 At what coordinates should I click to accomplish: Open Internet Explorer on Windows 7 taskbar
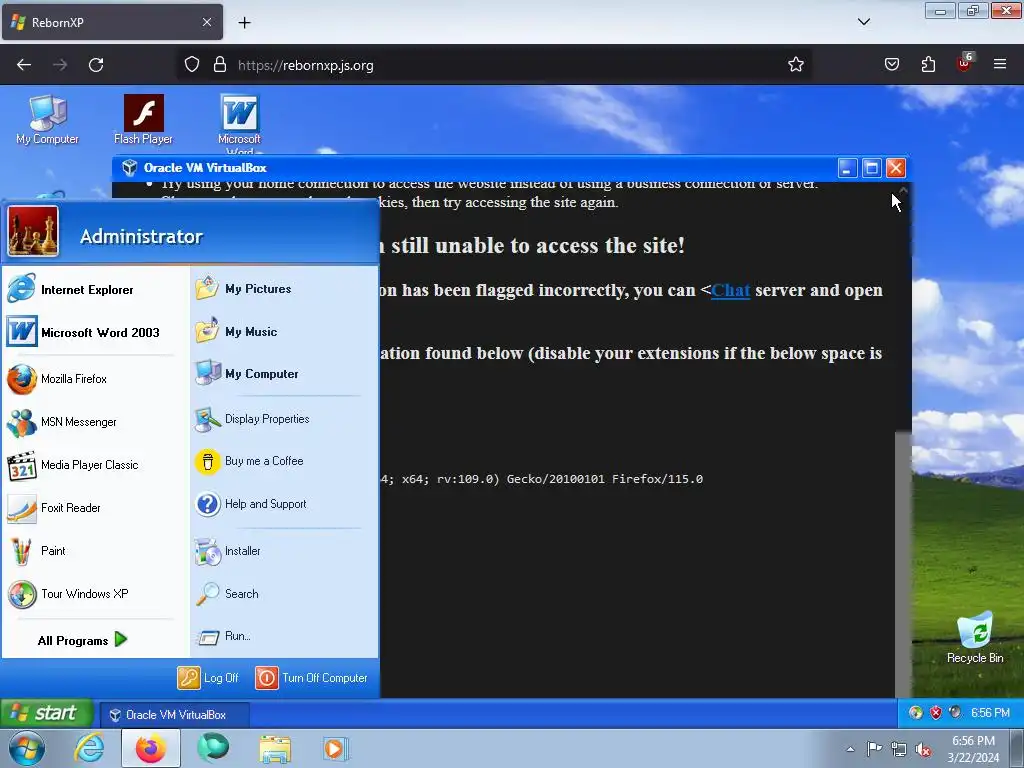[89, 748]
